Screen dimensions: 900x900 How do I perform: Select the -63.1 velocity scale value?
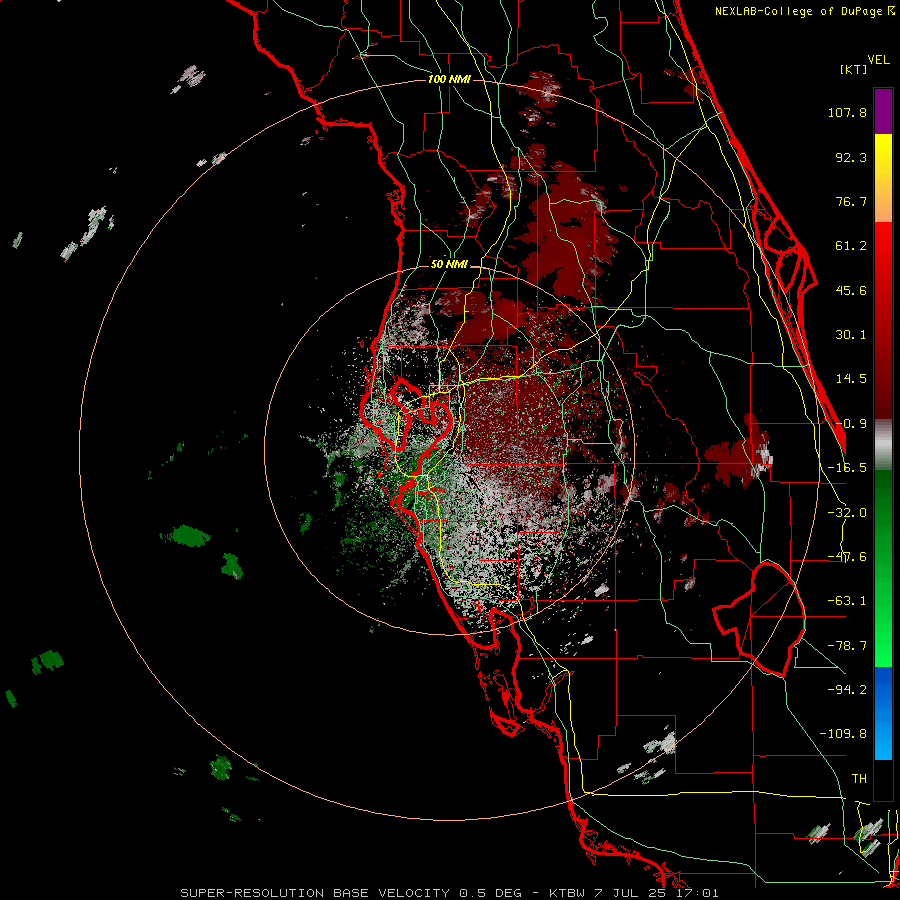coord(847,601)
